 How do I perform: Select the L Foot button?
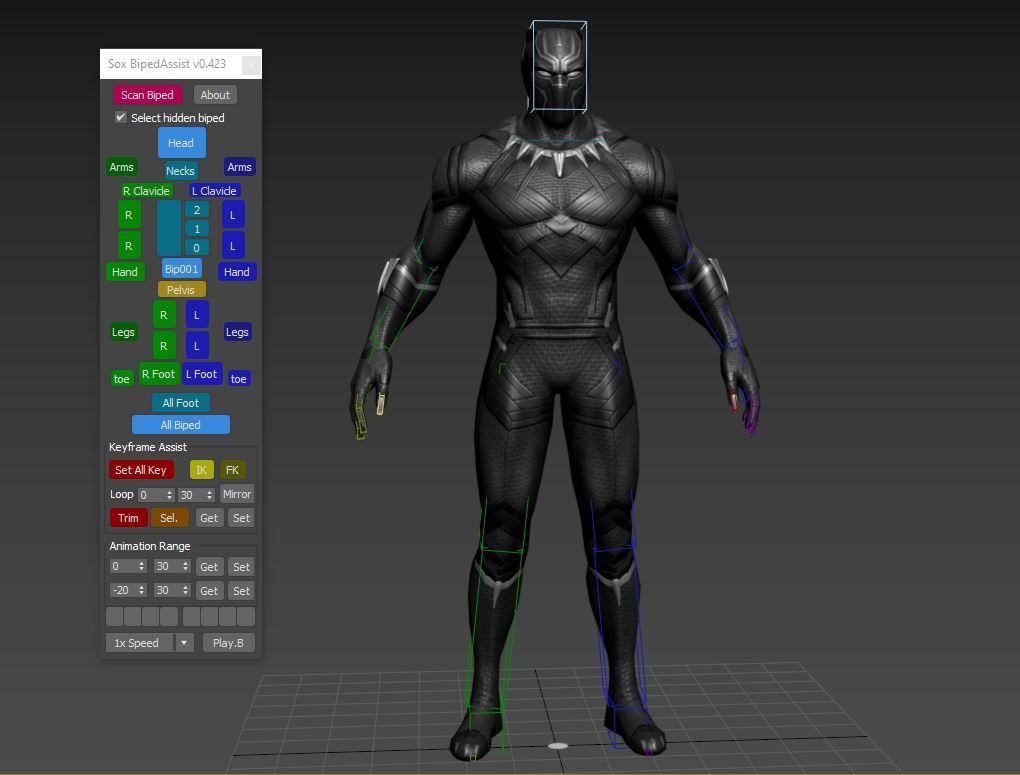202,374
